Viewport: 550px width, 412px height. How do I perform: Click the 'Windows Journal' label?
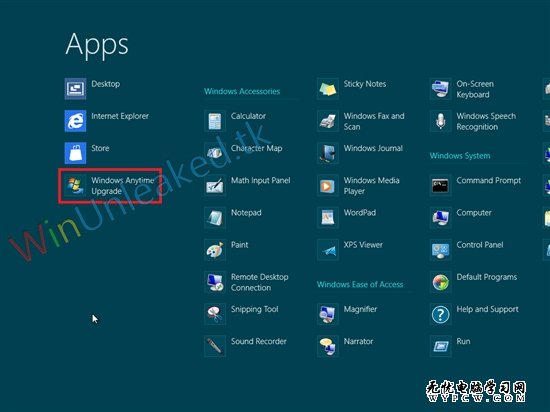point(373,148)
